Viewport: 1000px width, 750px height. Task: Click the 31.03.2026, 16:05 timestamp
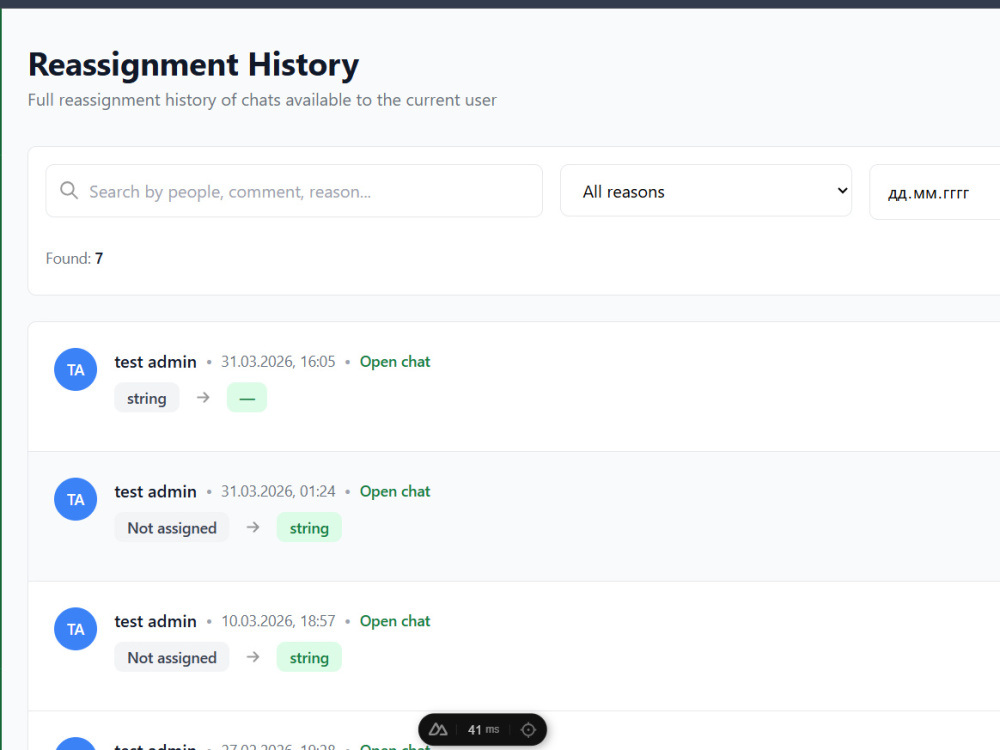[278, 362]
